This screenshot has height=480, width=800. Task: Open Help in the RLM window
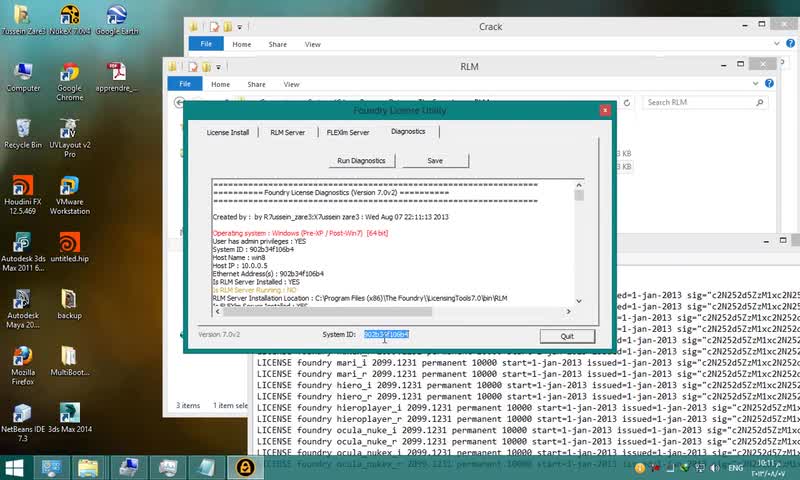[x=769, y=83]
